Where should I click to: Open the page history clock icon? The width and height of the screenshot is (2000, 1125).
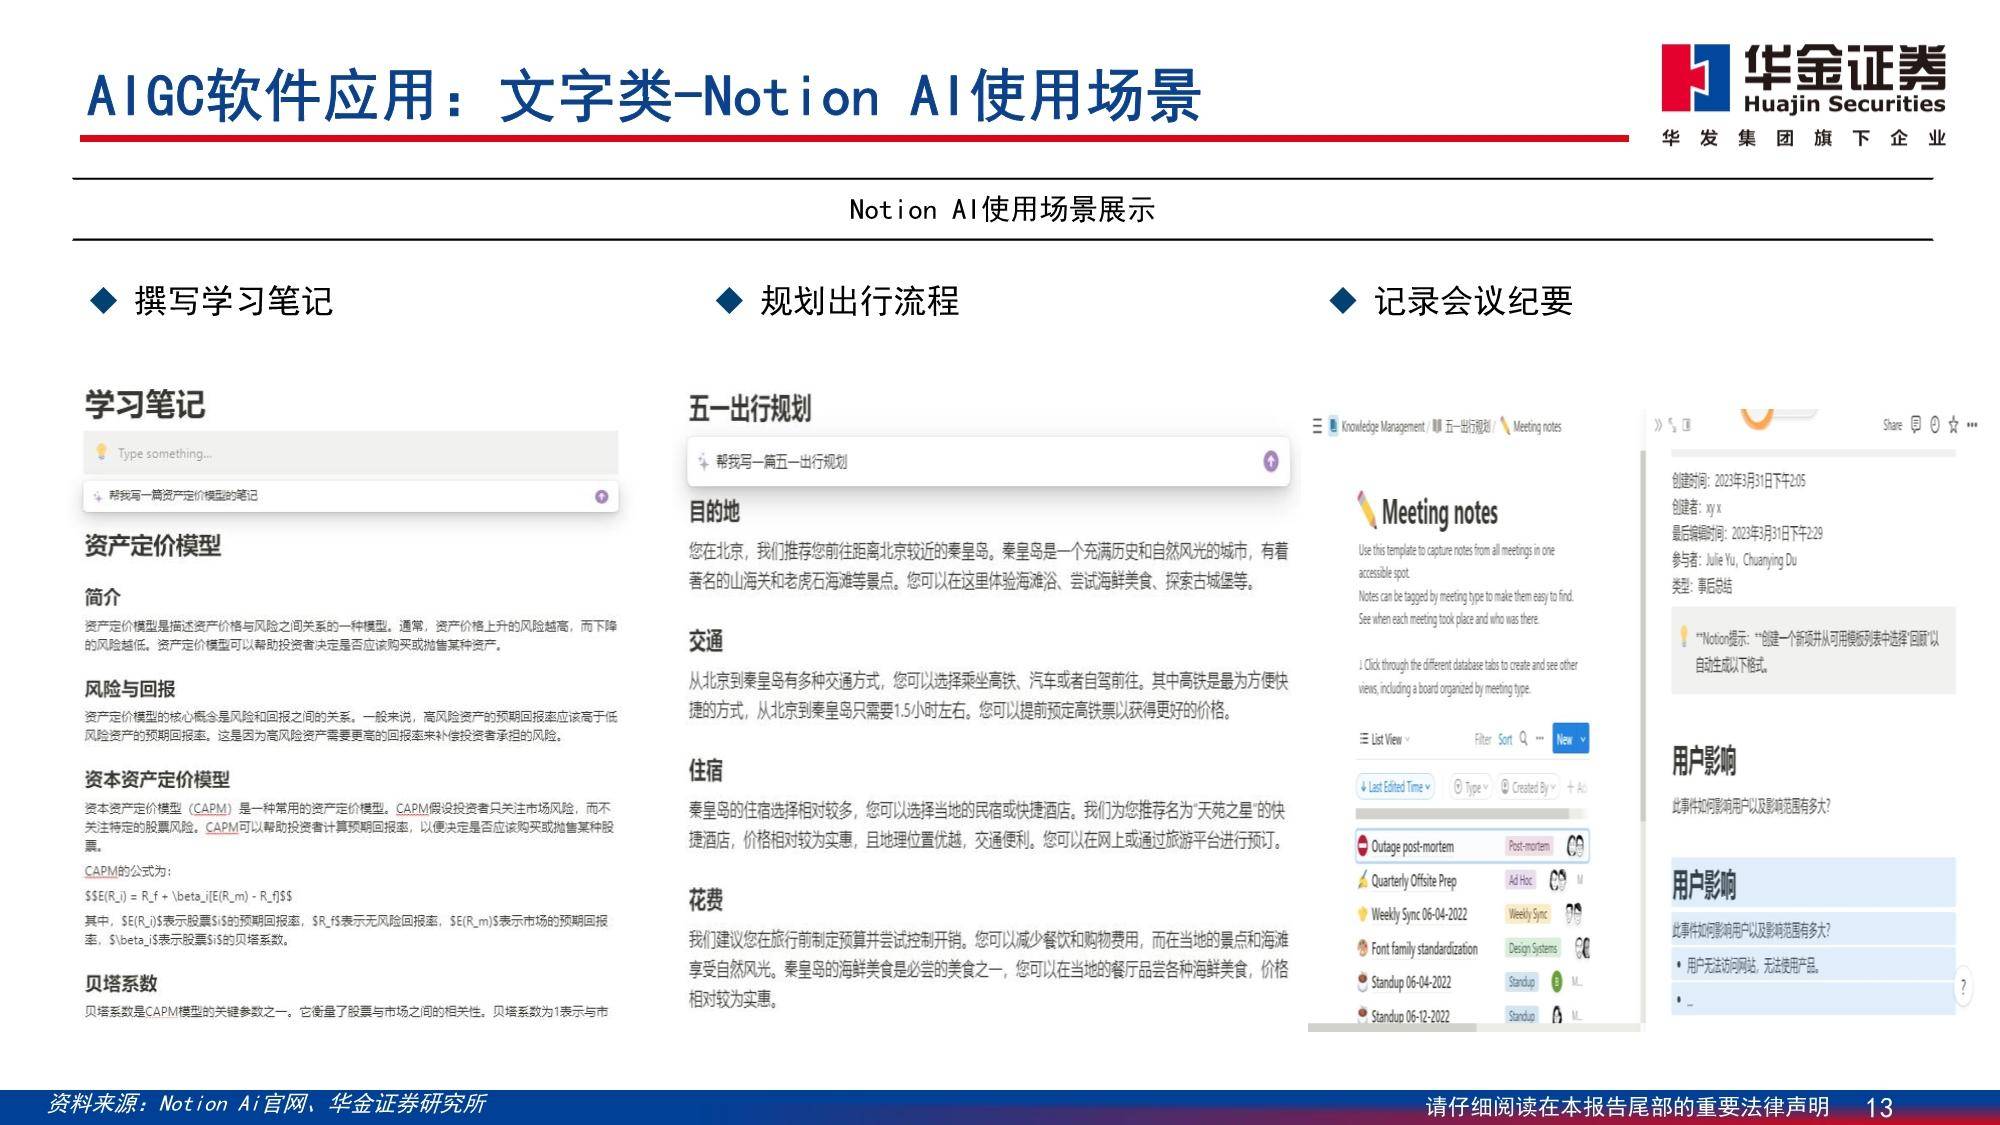(x=1935, y=425)
